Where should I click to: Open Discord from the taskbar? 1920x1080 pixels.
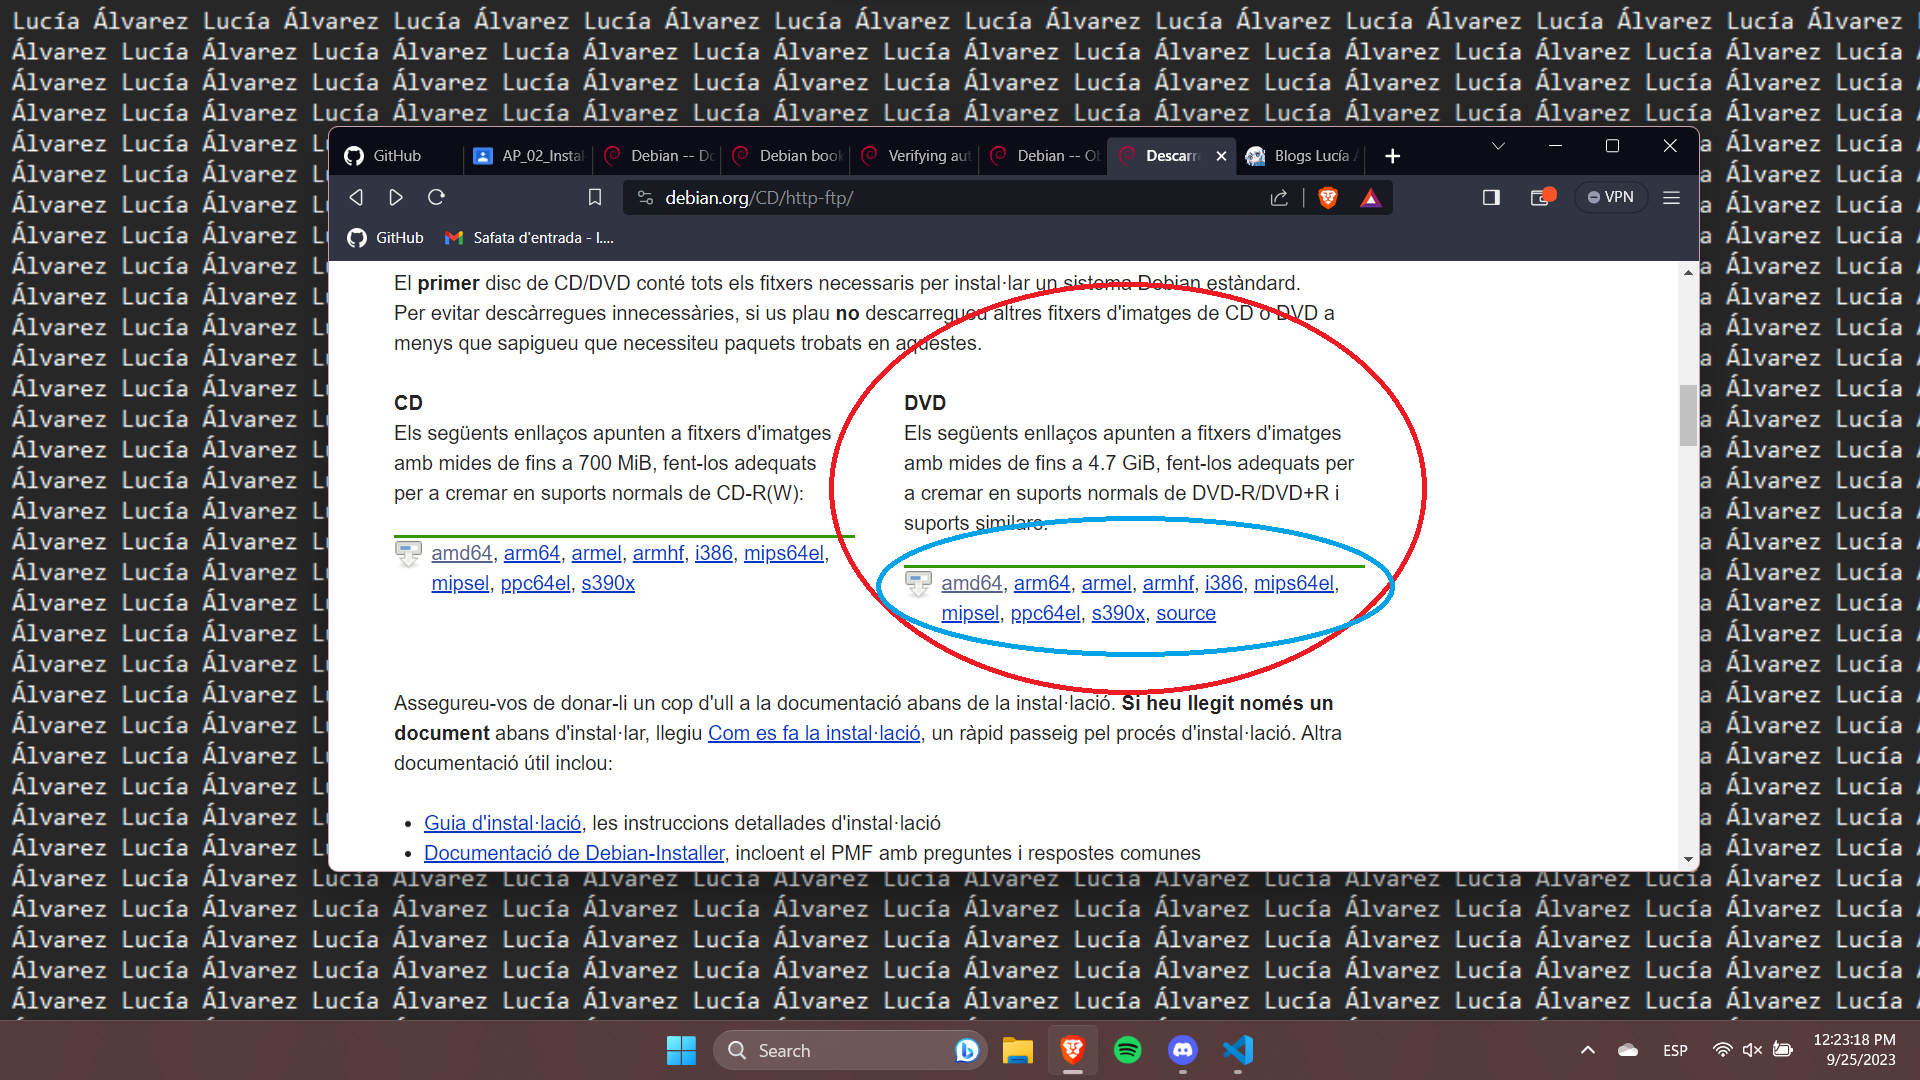click(1182, 1050)
